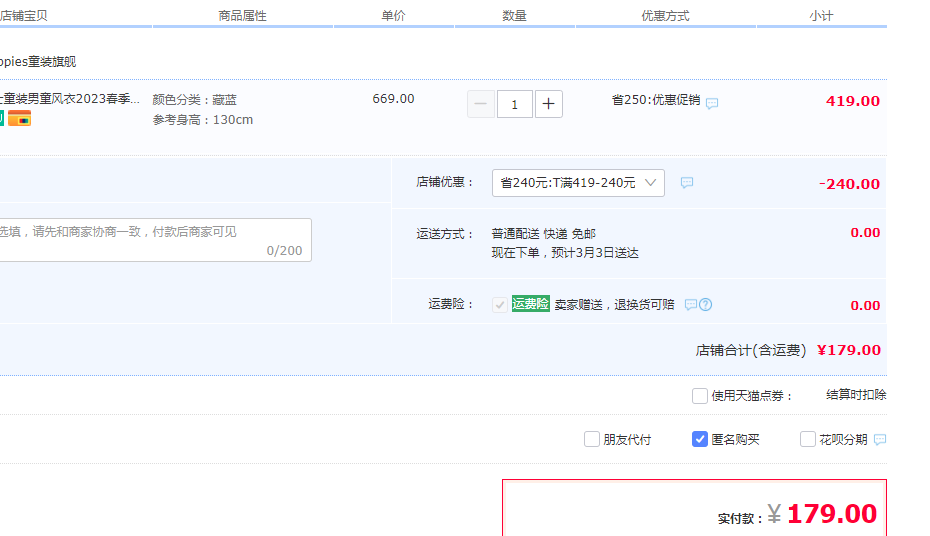Open the 店铺优惠 discount dropdown
930x536 pixels.
pos(578,183)
